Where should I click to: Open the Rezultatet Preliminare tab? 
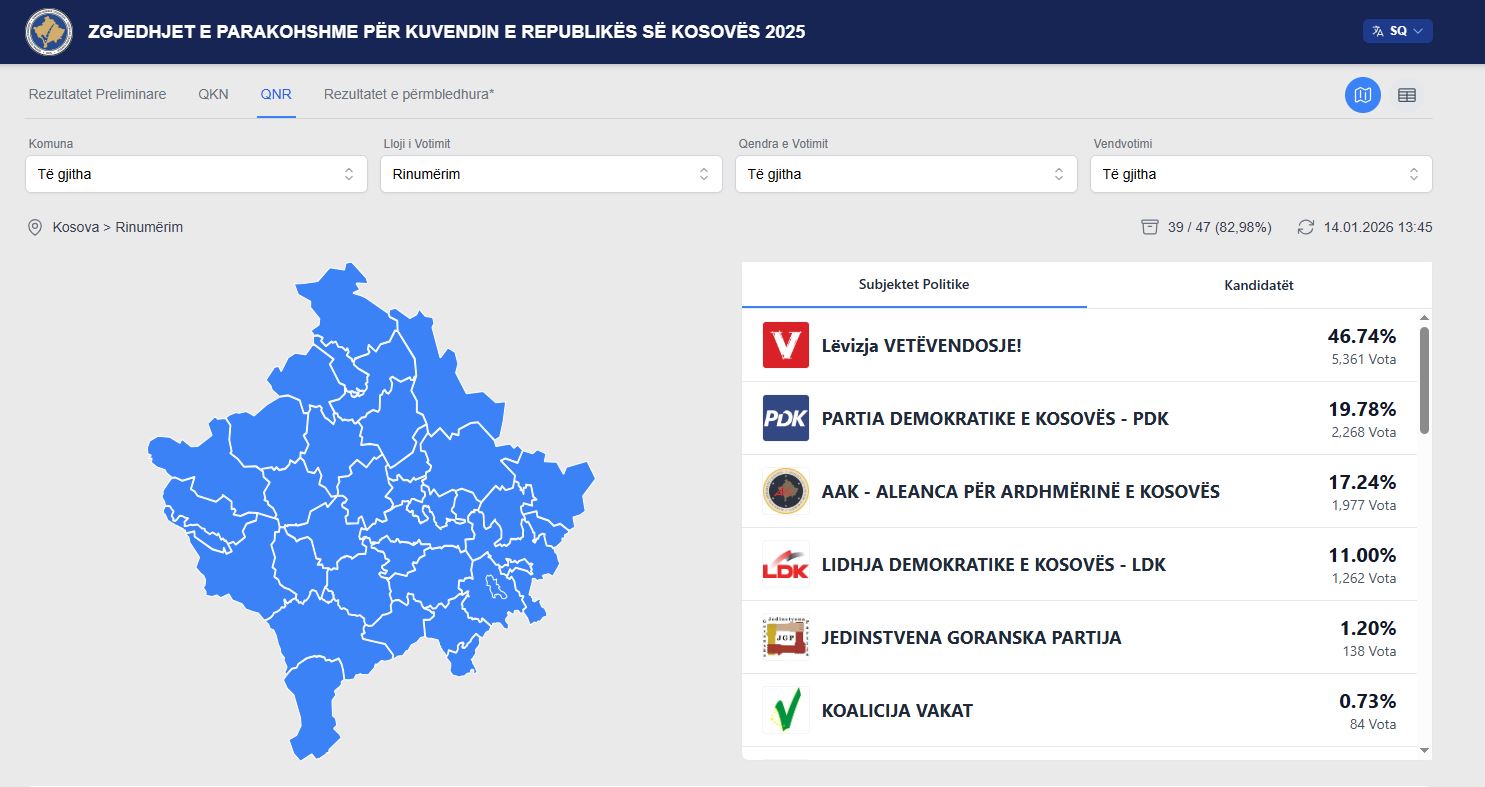click(97, 94)
